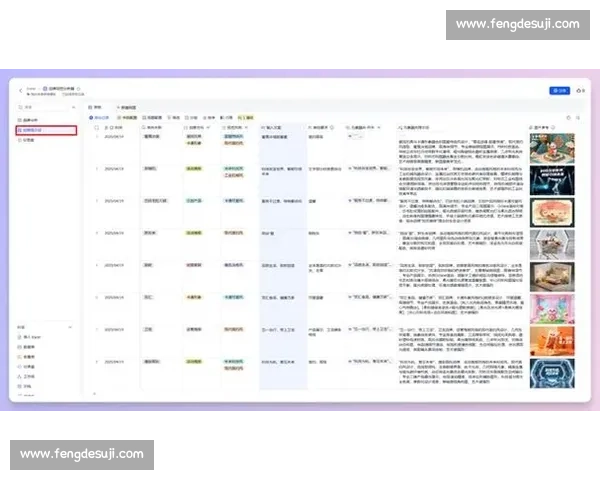
Task: Click the blue share button at top right
Action: click(559, 91)
